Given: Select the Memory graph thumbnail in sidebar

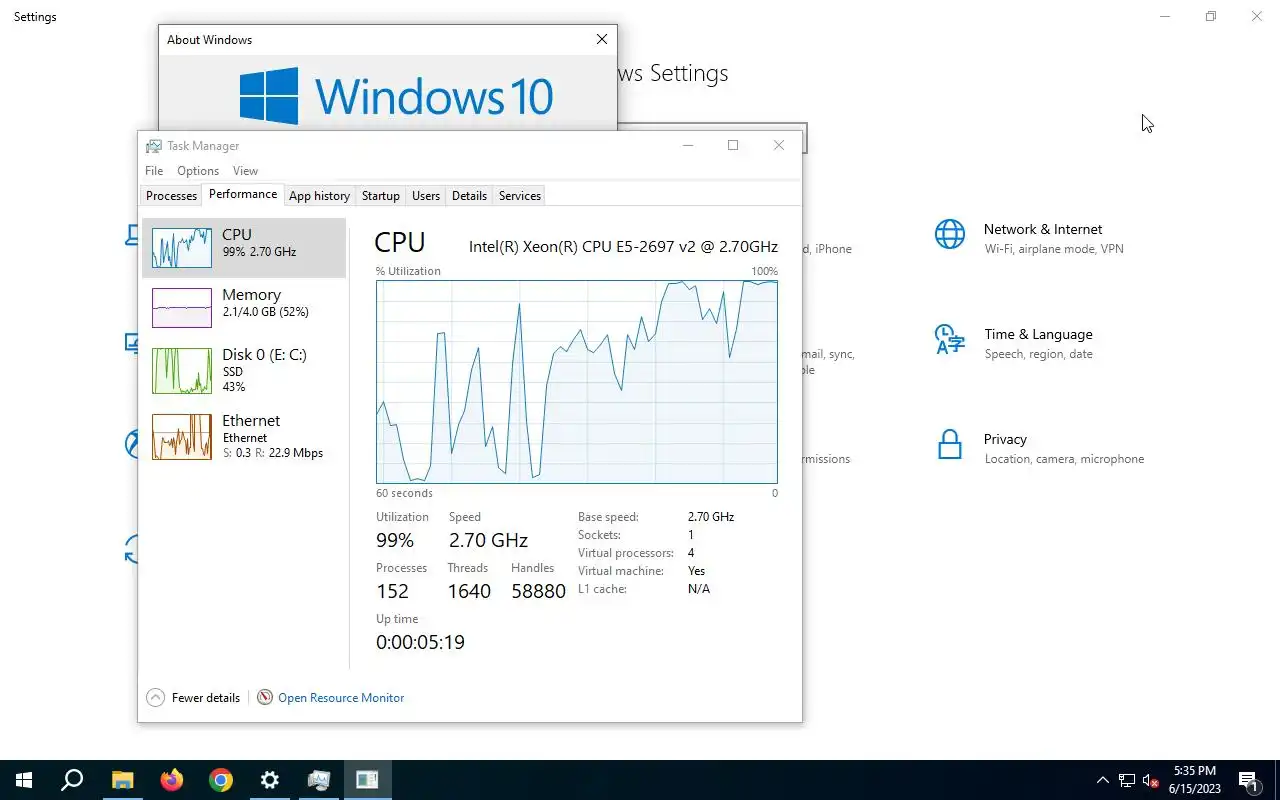Looking at the screenshot, I should tap(182, 308).
